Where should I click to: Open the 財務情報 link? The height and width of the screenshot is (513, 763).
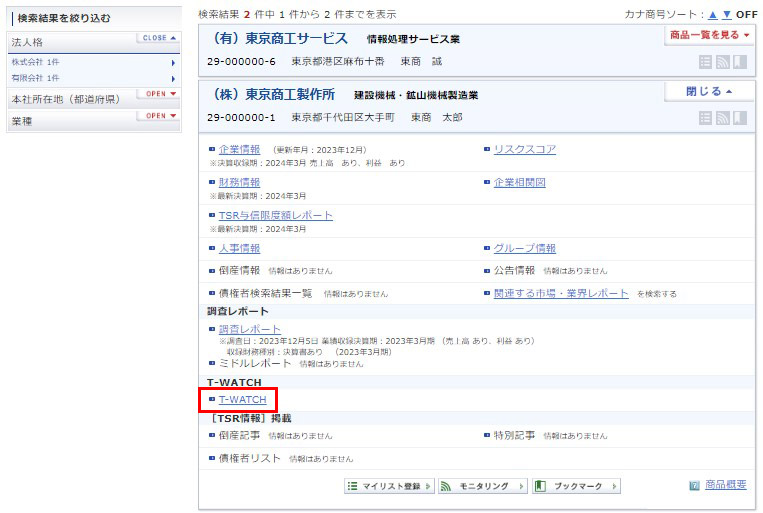pos(239,183)
